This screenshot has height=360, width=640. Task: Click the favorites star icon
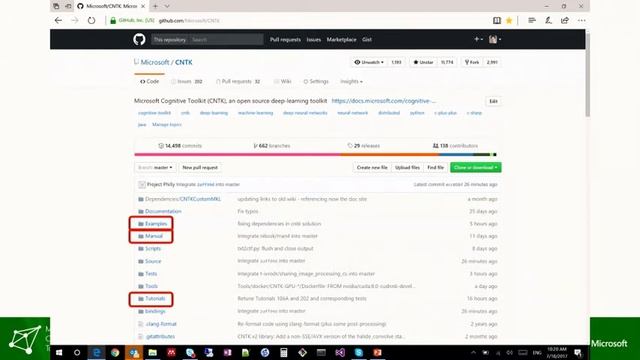pyautogui.click(x=509, y=20)
